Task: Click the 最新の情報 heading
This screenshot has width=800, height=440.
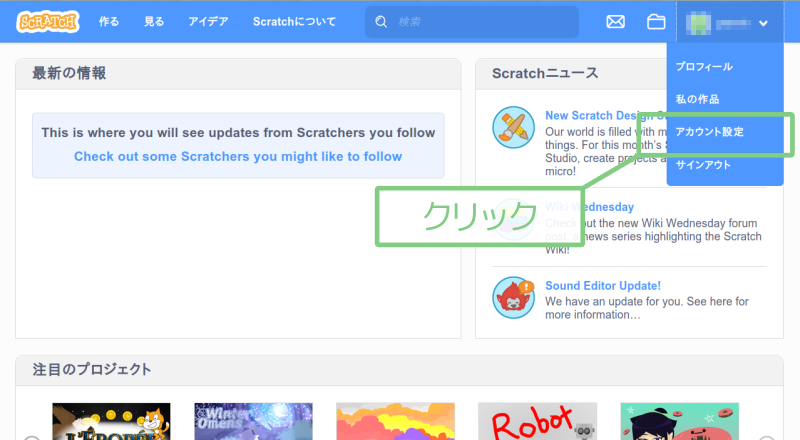Action: [69, 73]
